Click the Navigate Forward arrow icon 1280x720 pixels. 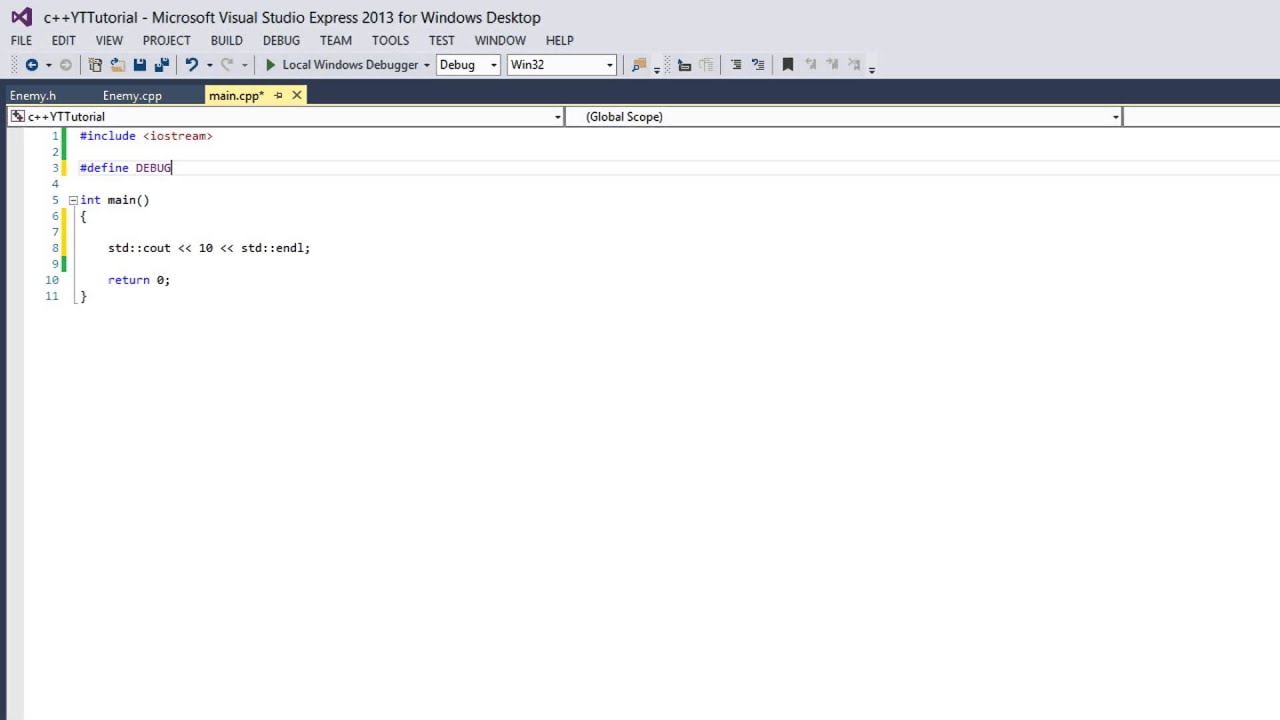pos(66,65)
